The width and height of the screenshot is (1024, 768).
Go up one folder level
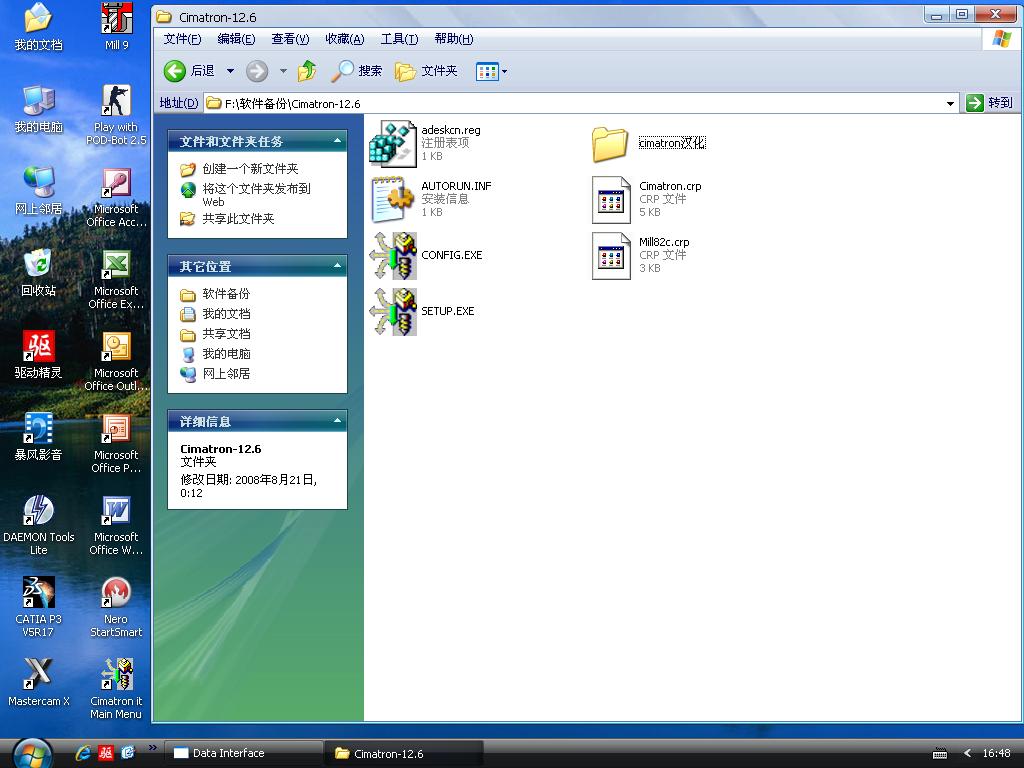tap(307, 71)
